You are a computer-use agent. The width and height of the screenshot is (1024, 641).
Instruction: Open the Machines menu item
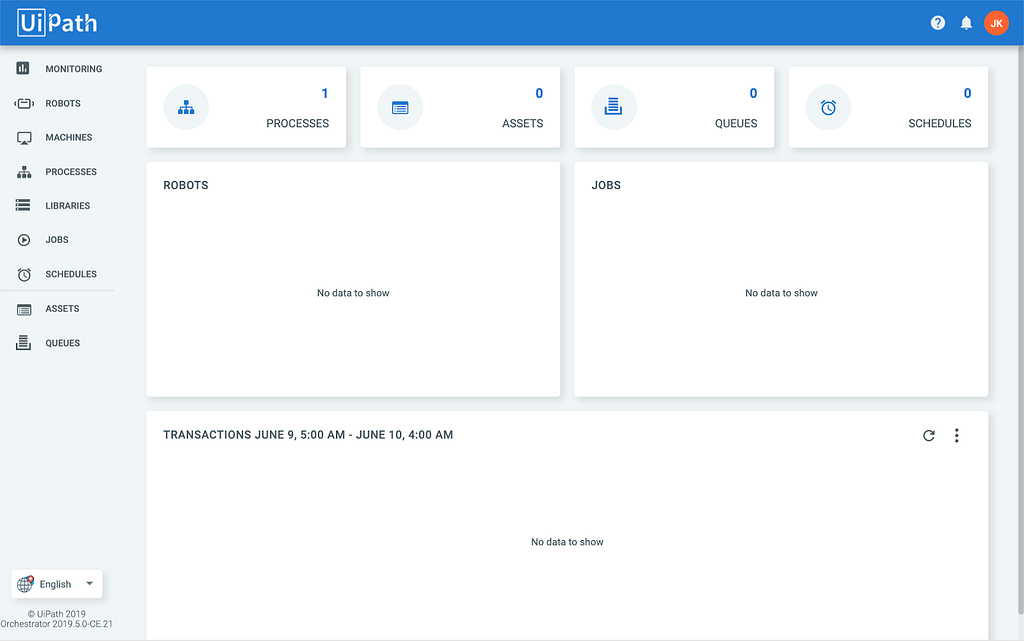[69, 137]
